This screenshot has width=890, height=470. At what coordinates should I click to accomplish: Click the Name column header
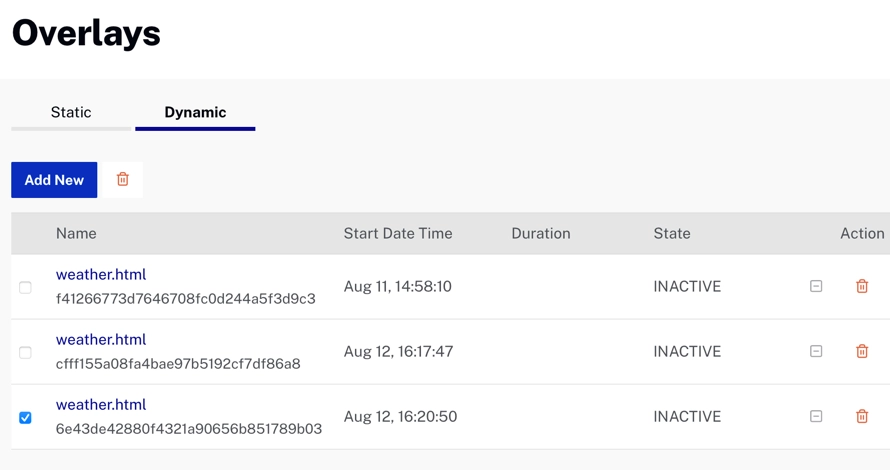76,234
